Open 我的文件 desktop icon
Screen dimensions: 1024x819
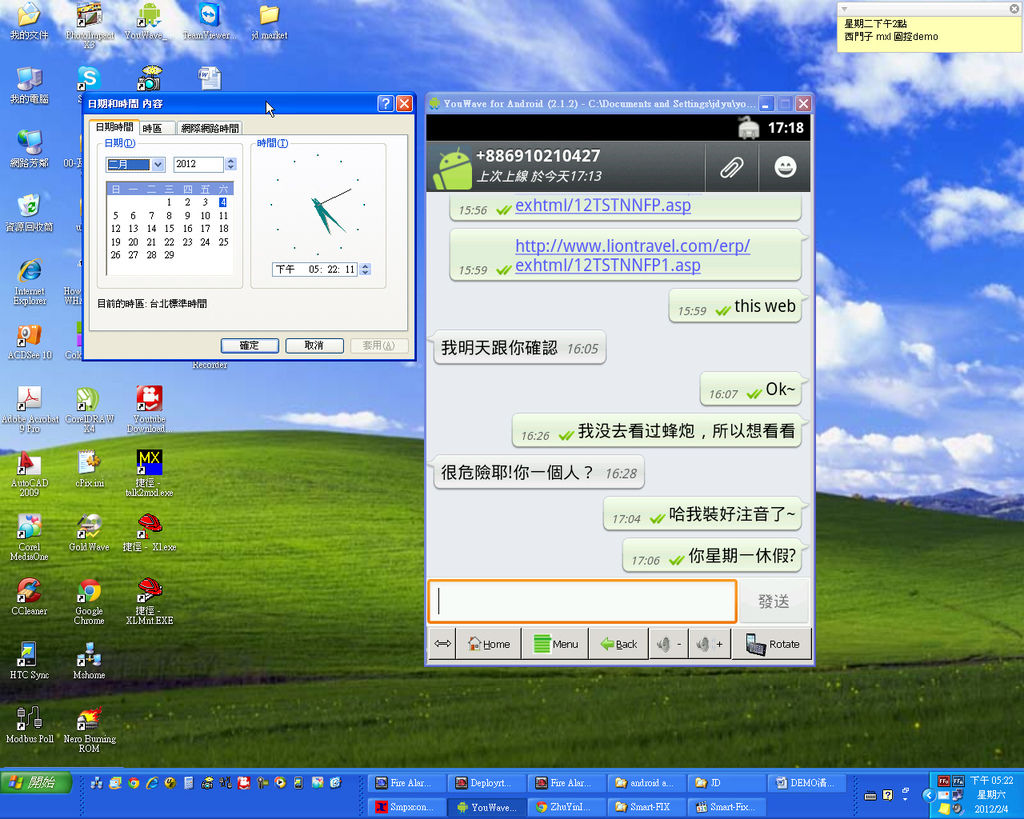29,22
